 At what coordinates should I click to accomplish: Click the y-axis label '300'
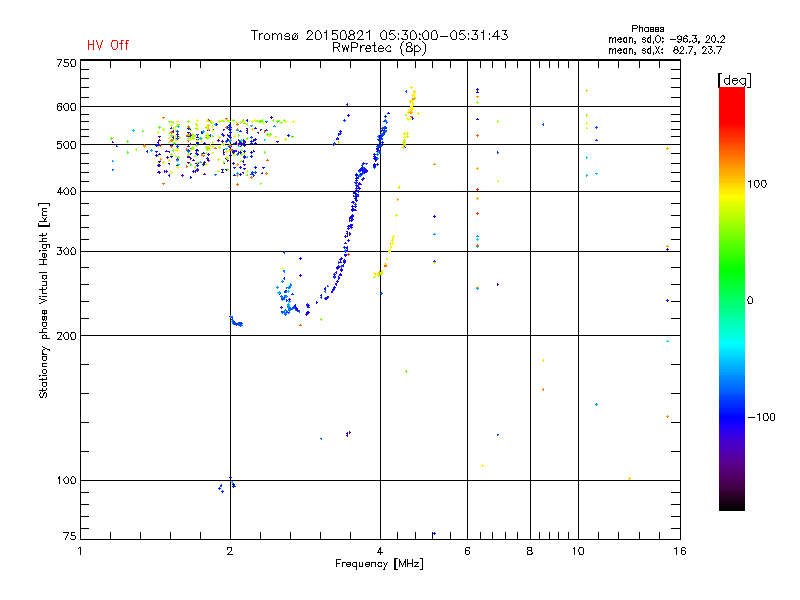[66, 252]
